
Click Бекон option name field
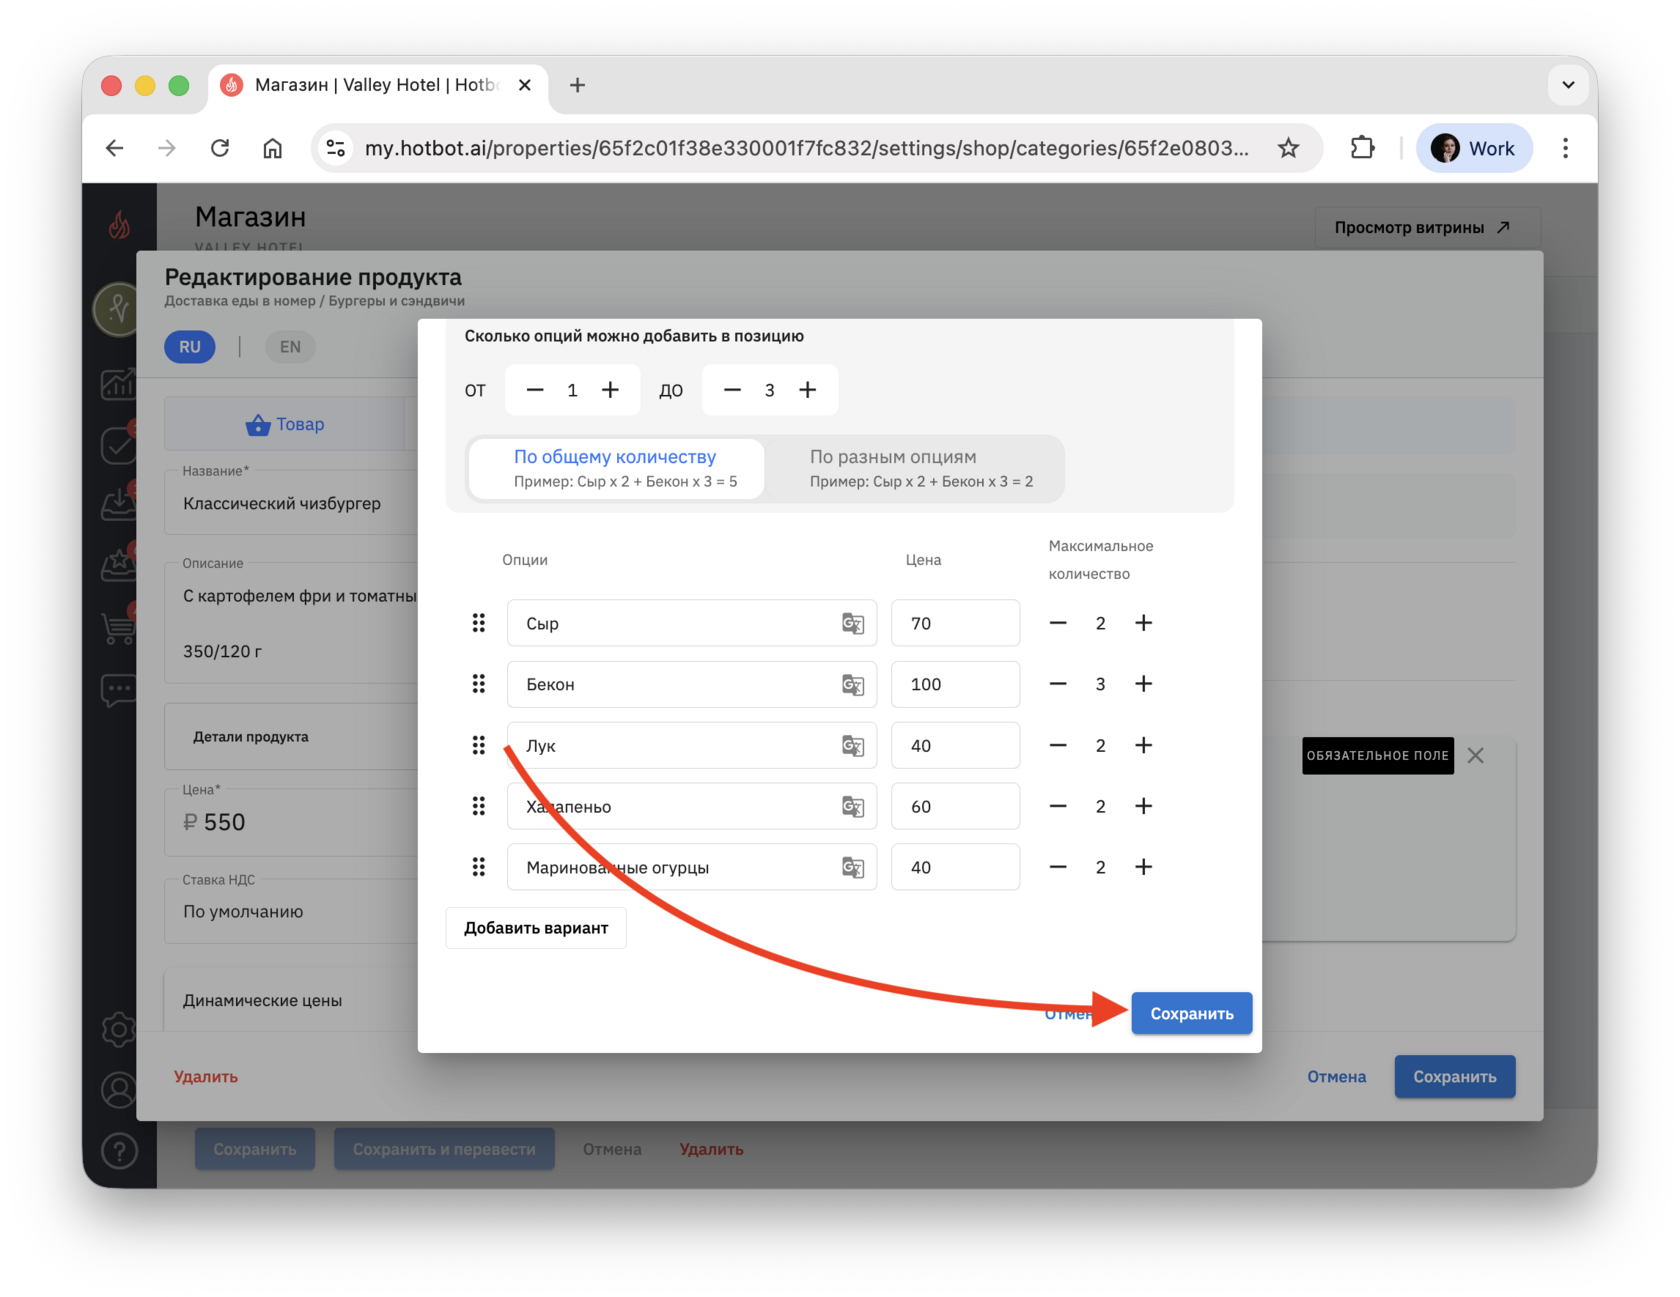[692, 684]
